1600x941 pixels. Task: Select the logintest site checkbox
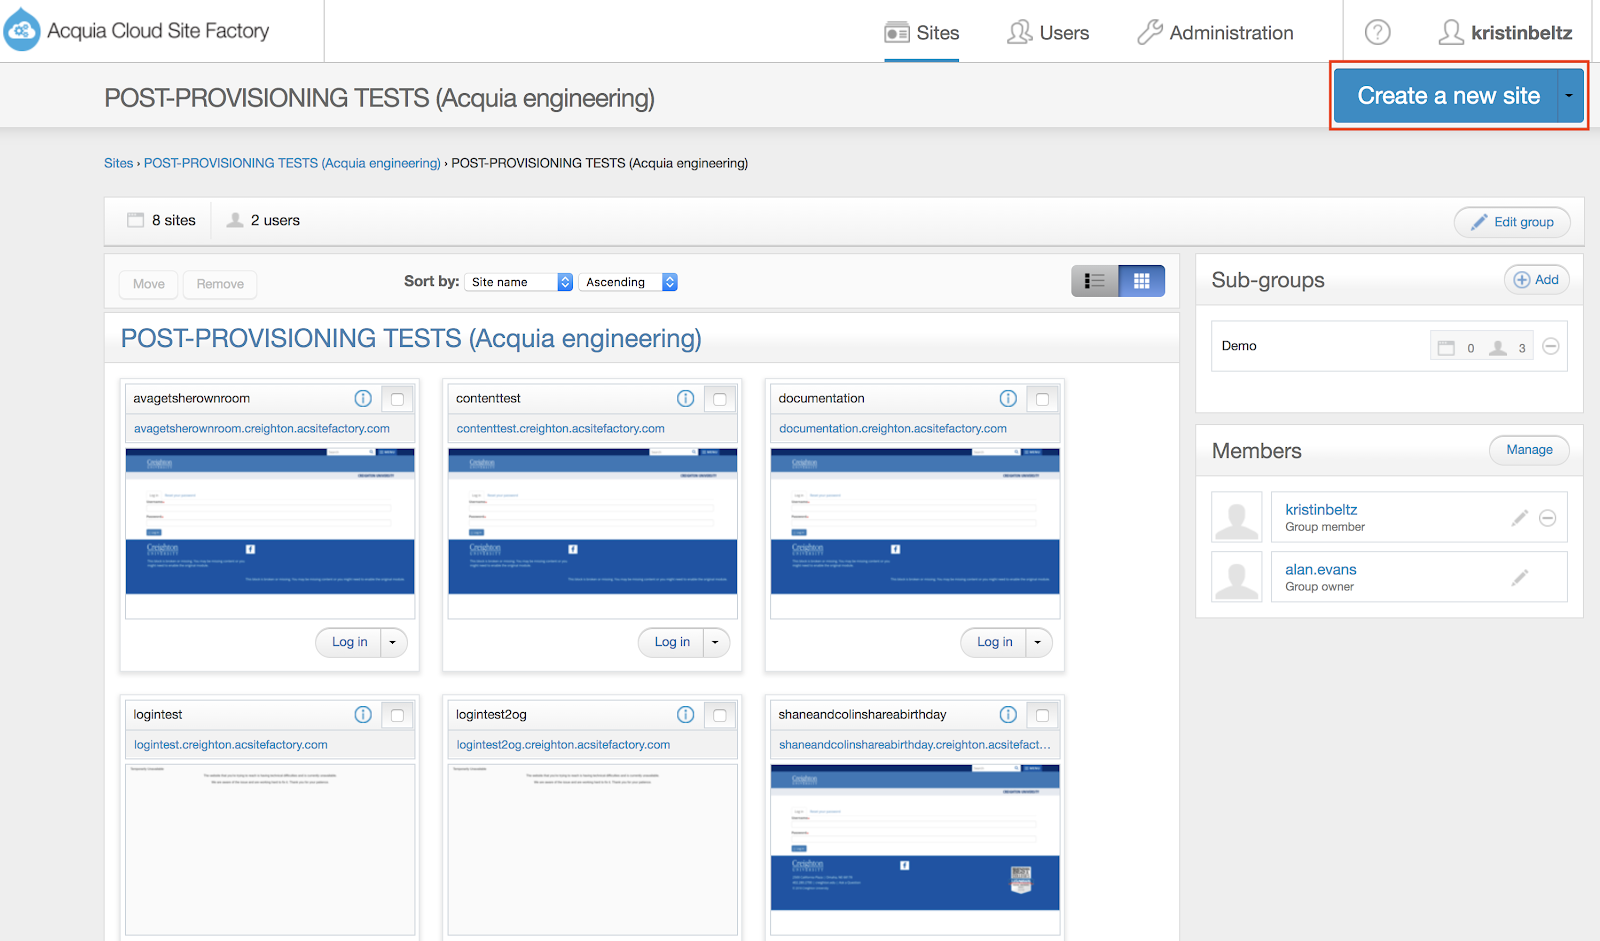397,715
